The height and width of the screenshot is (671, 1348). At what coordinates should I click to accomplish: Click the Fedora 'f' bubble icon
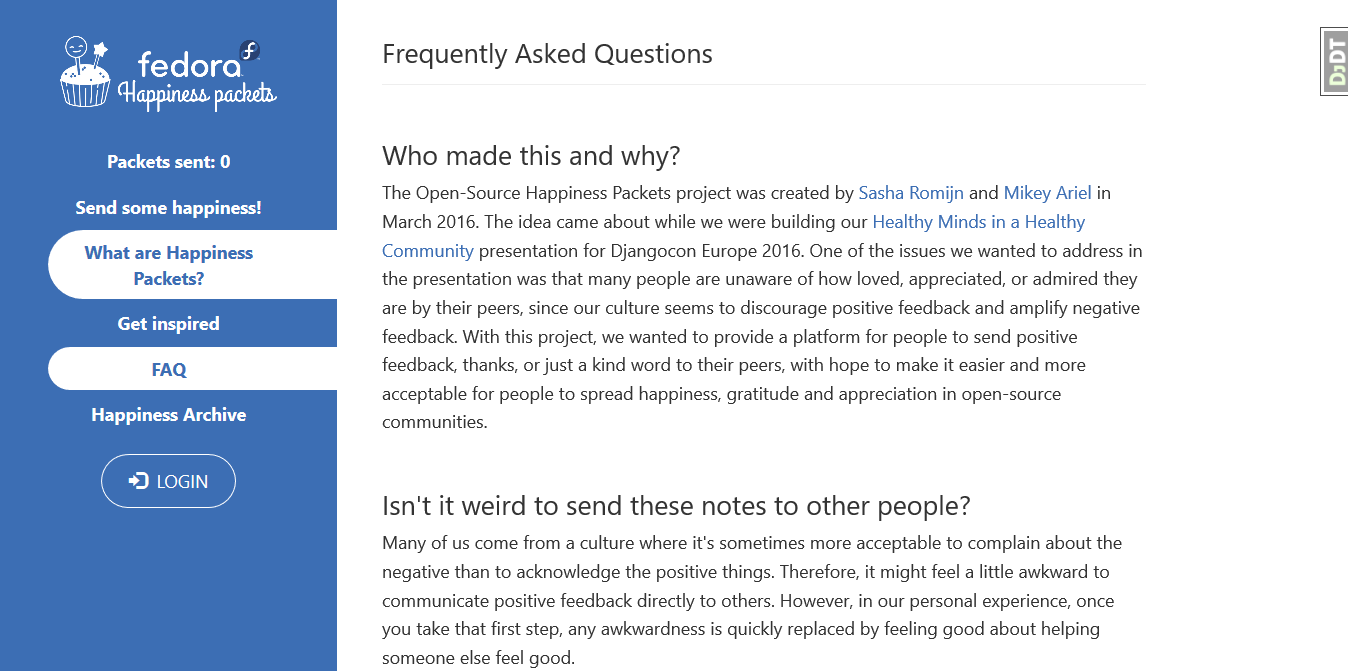pyautogui.click(x=250, y=51)
